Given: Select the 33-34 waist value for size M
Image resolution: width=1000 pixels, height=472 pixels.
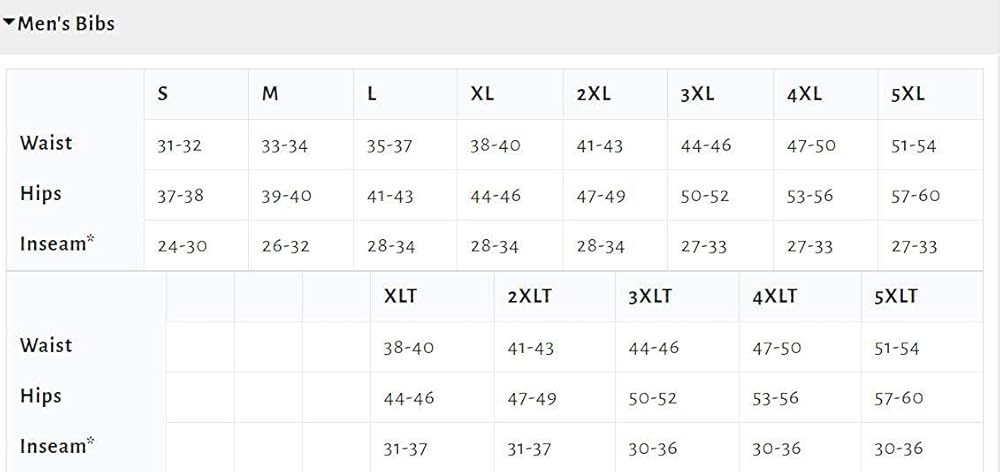Looking at the screenshot, I should 285,146.
